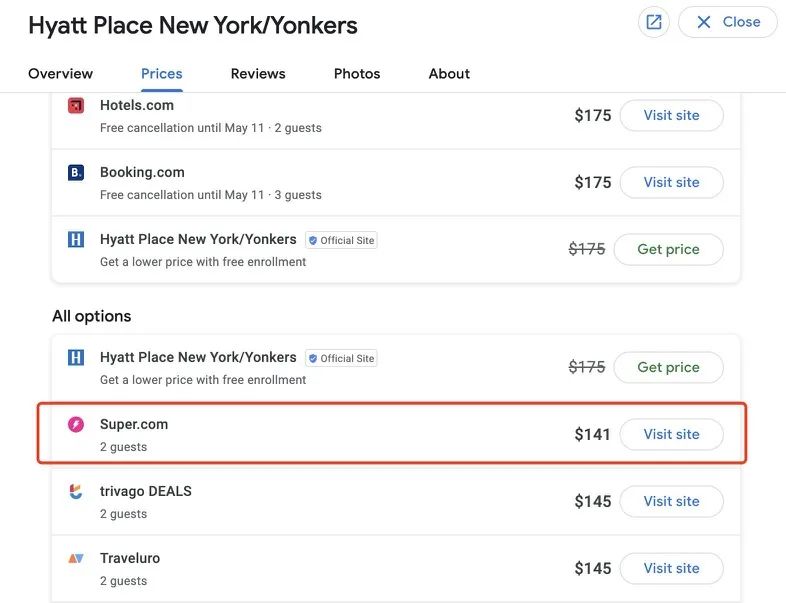Click the Traveluro provider name
Image resolution: width=786 pixels, height=603 pixels.
[x=130, y=558]
